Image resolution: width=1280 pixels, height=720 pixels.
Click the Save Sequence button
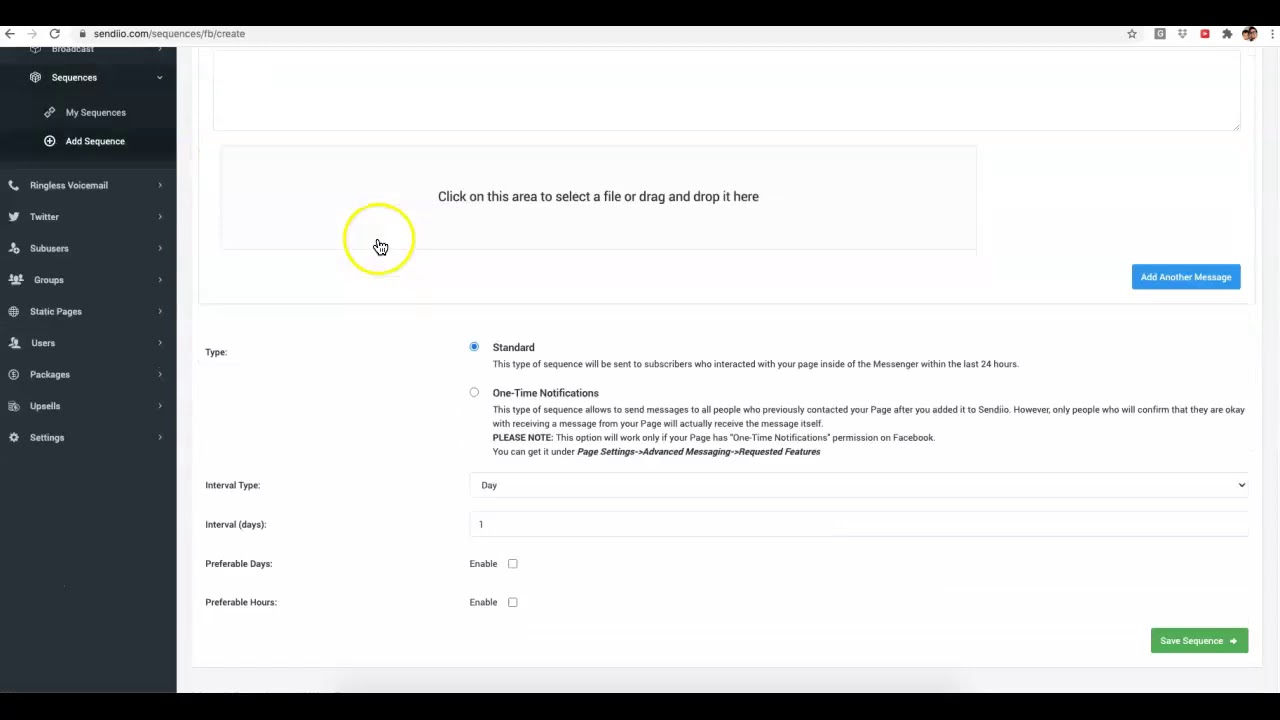coord(1199,641)
